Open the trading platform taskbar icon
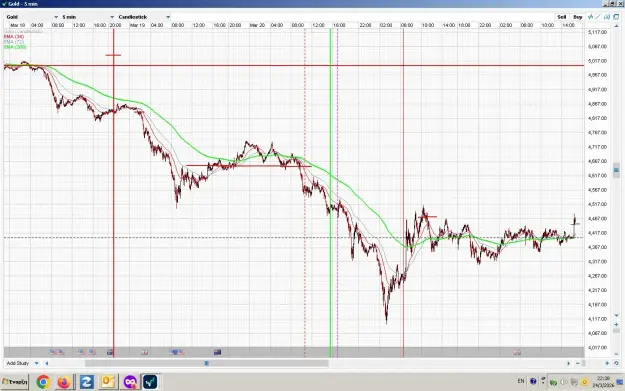 [150, 382]
